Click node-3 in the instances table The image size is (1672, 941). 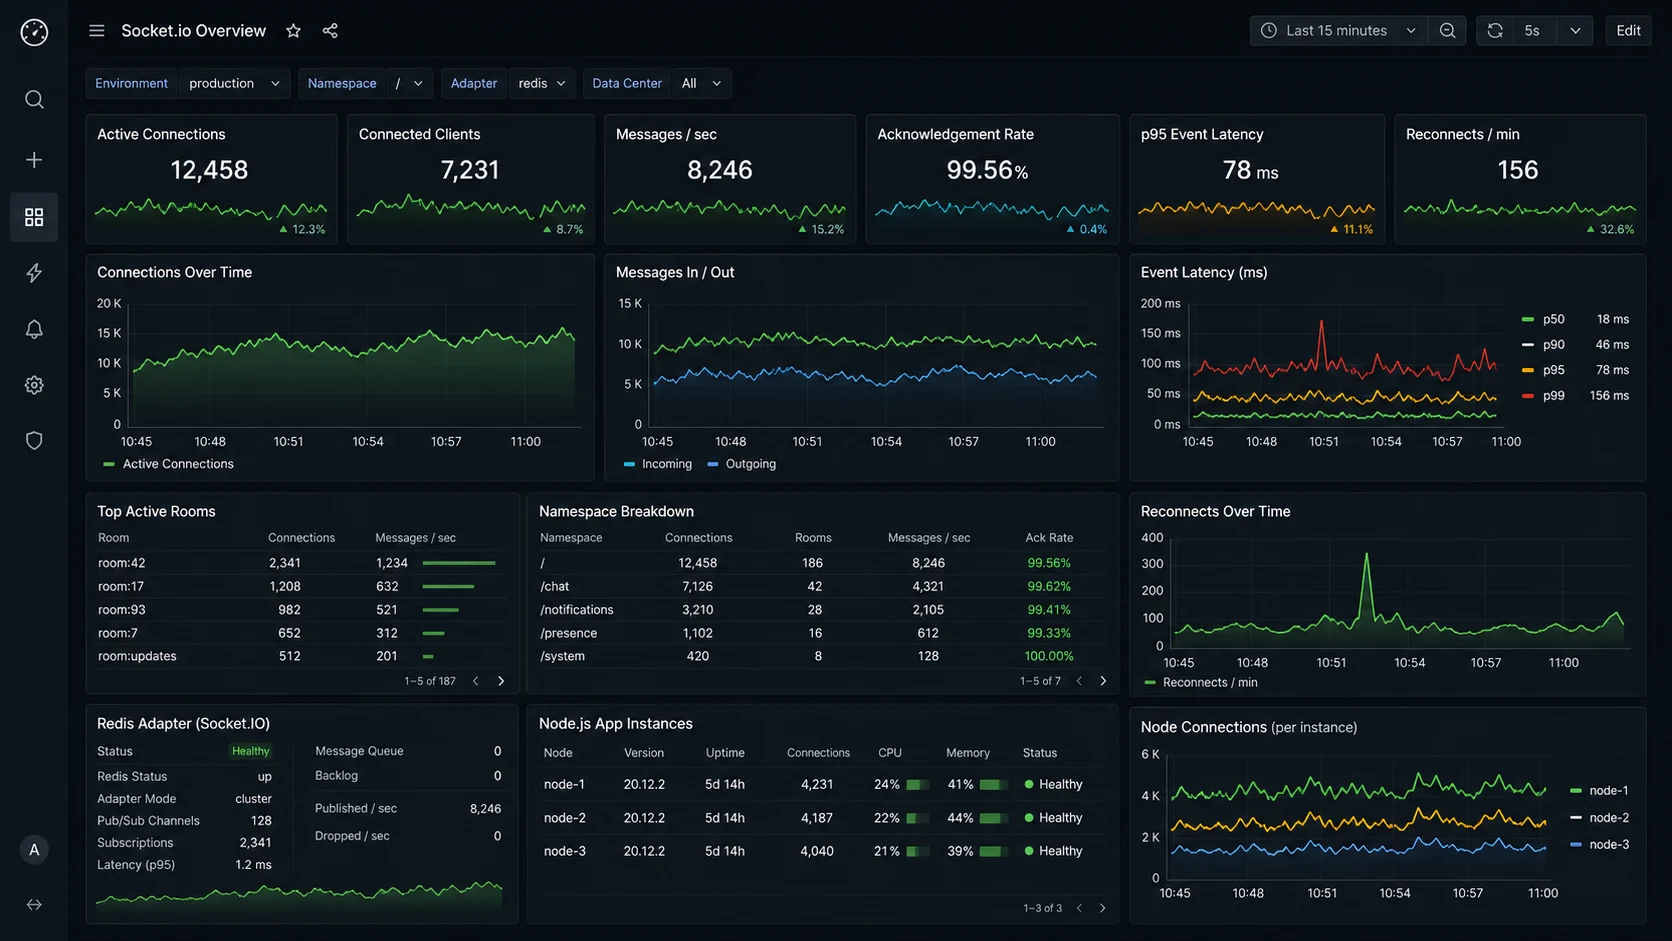click(564, 851)
